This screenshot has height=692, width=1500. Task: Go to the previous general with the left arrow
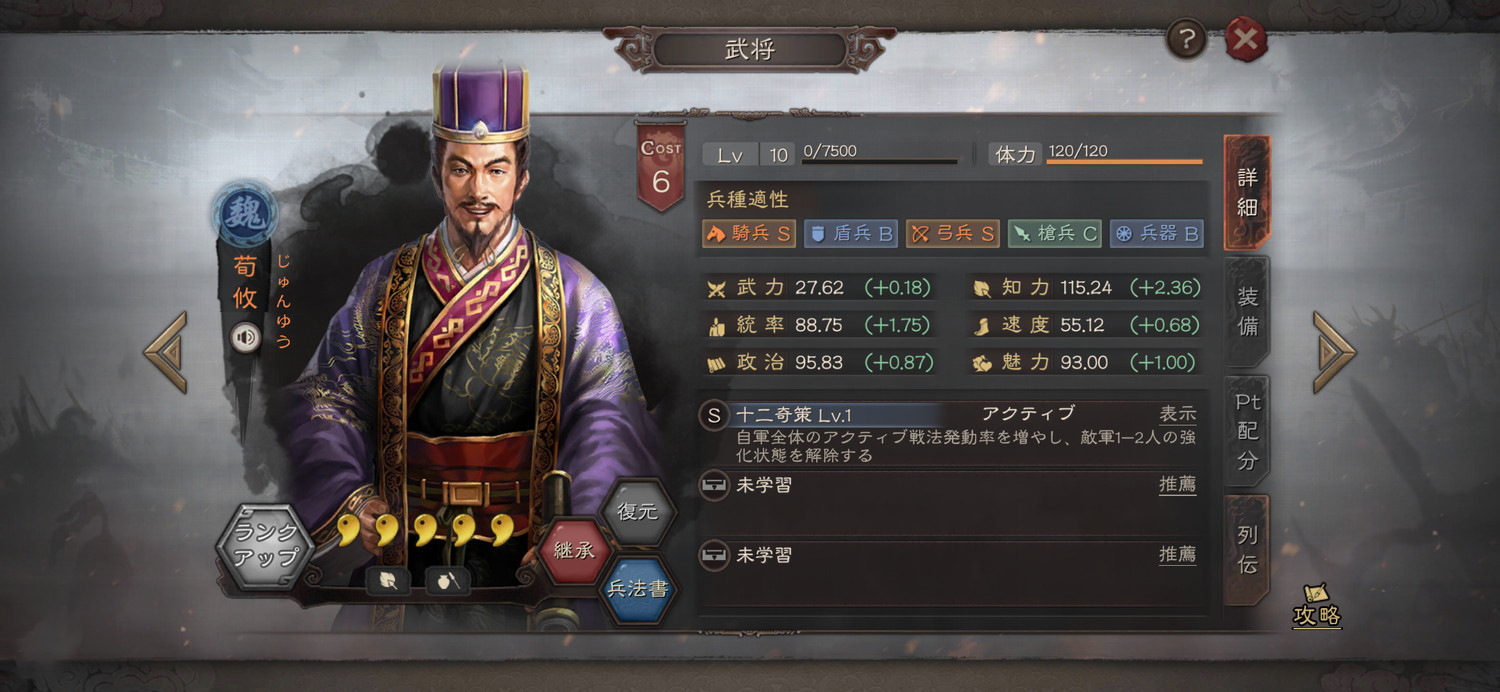165,352
